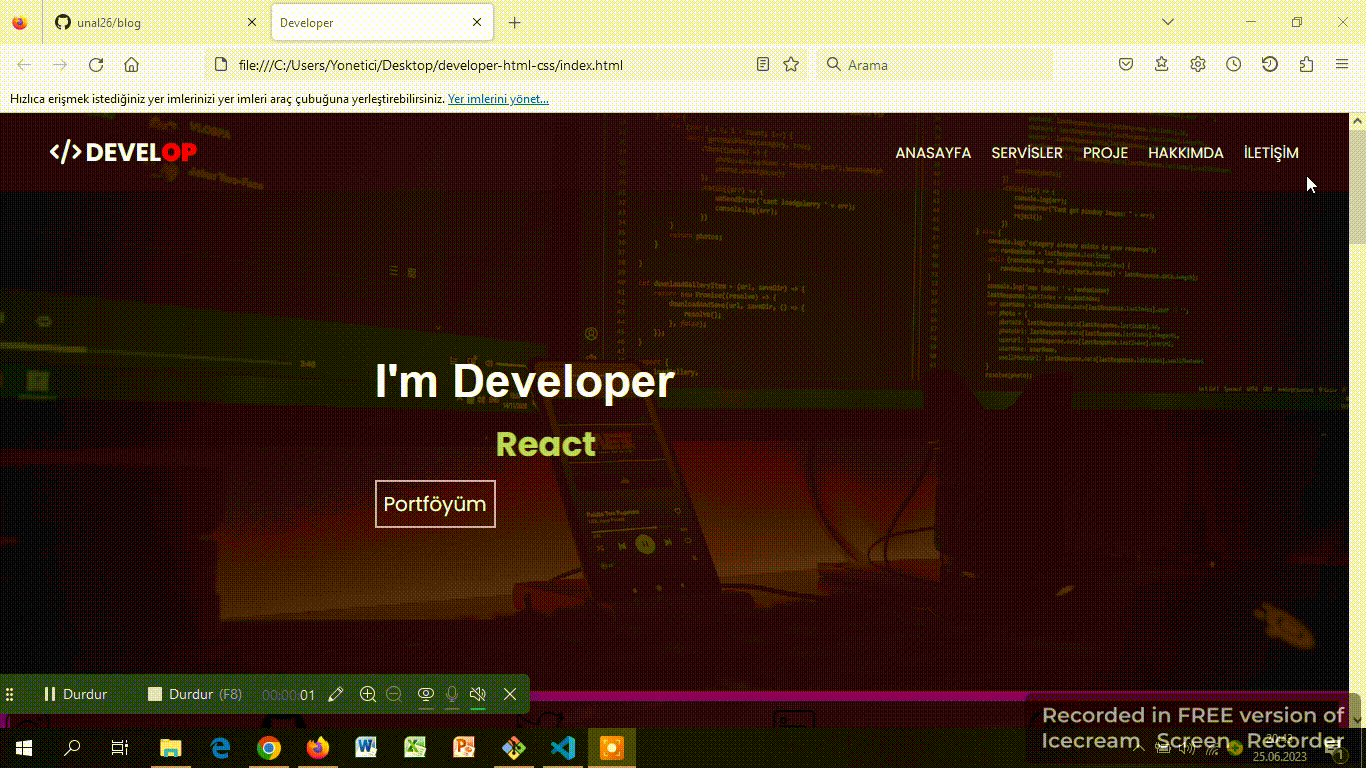Open the Firefox hamburger application menu
The image size is (1366, 768).
pos(1342,65)
